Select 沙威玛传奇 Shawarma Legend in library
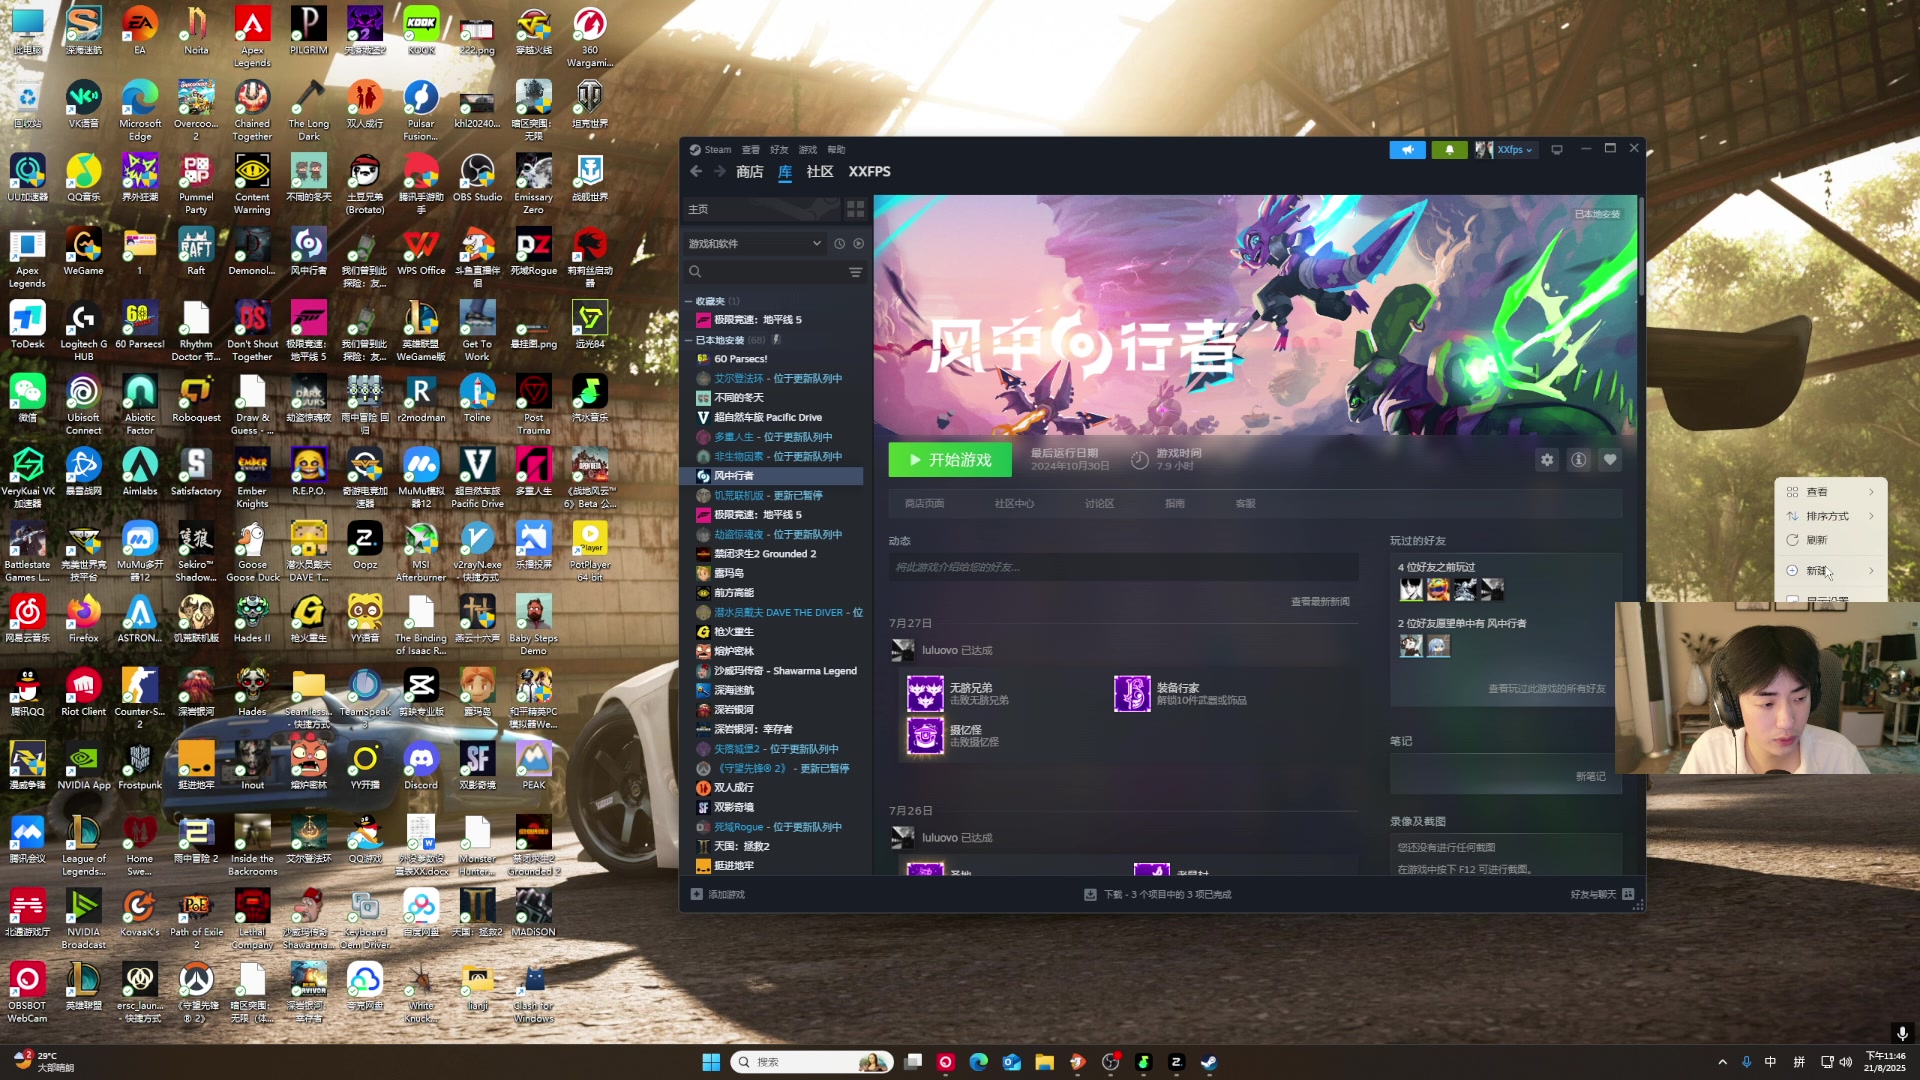 coord(784,671)
